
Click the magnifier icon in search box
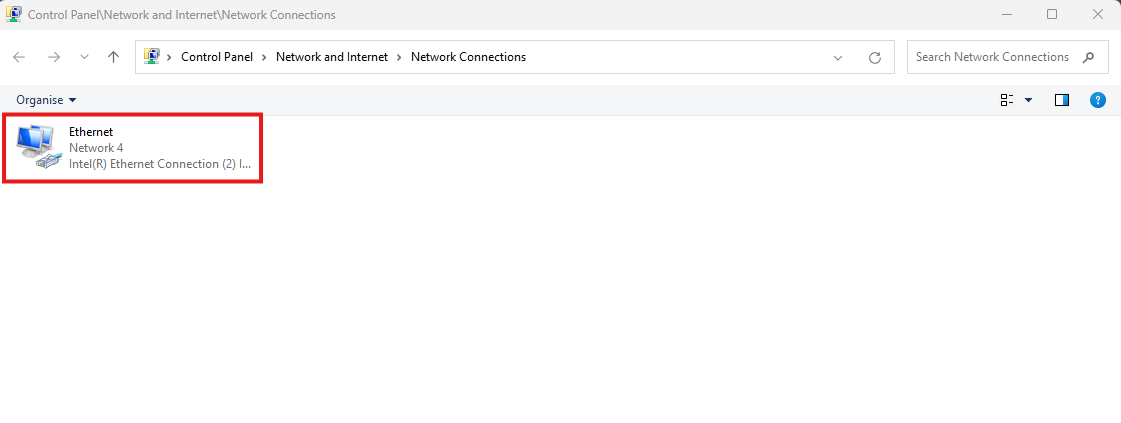point(1089,57)
